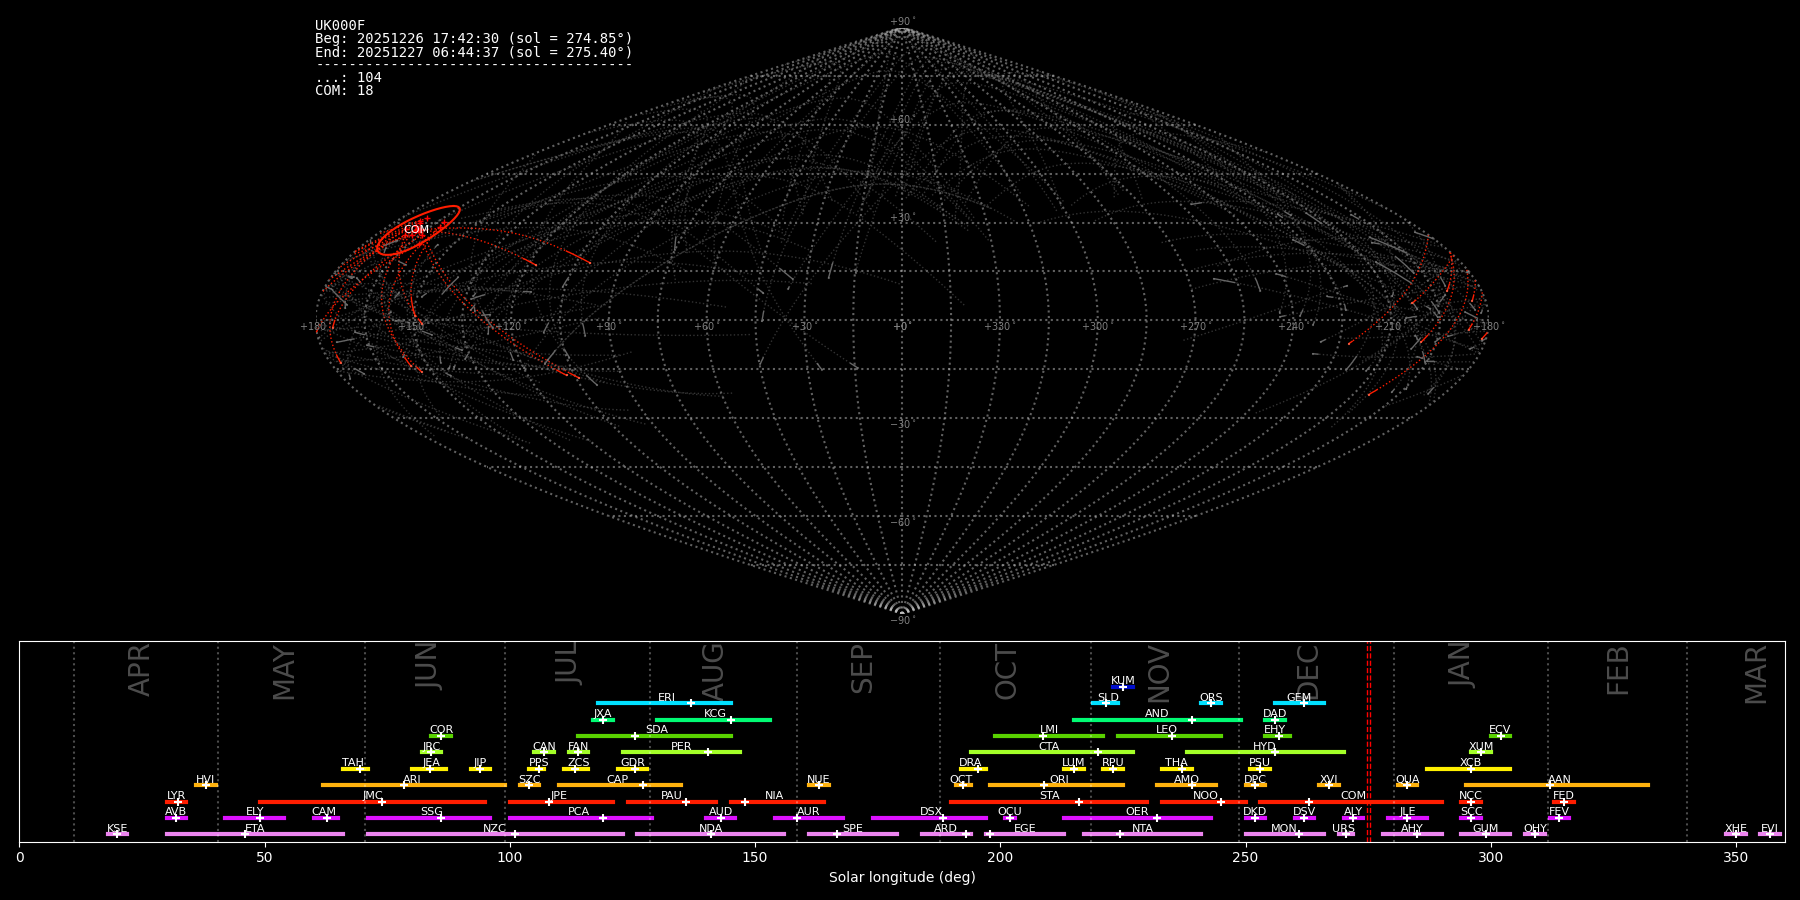Select the PER shower label
1800x900 pixels.
681,747
